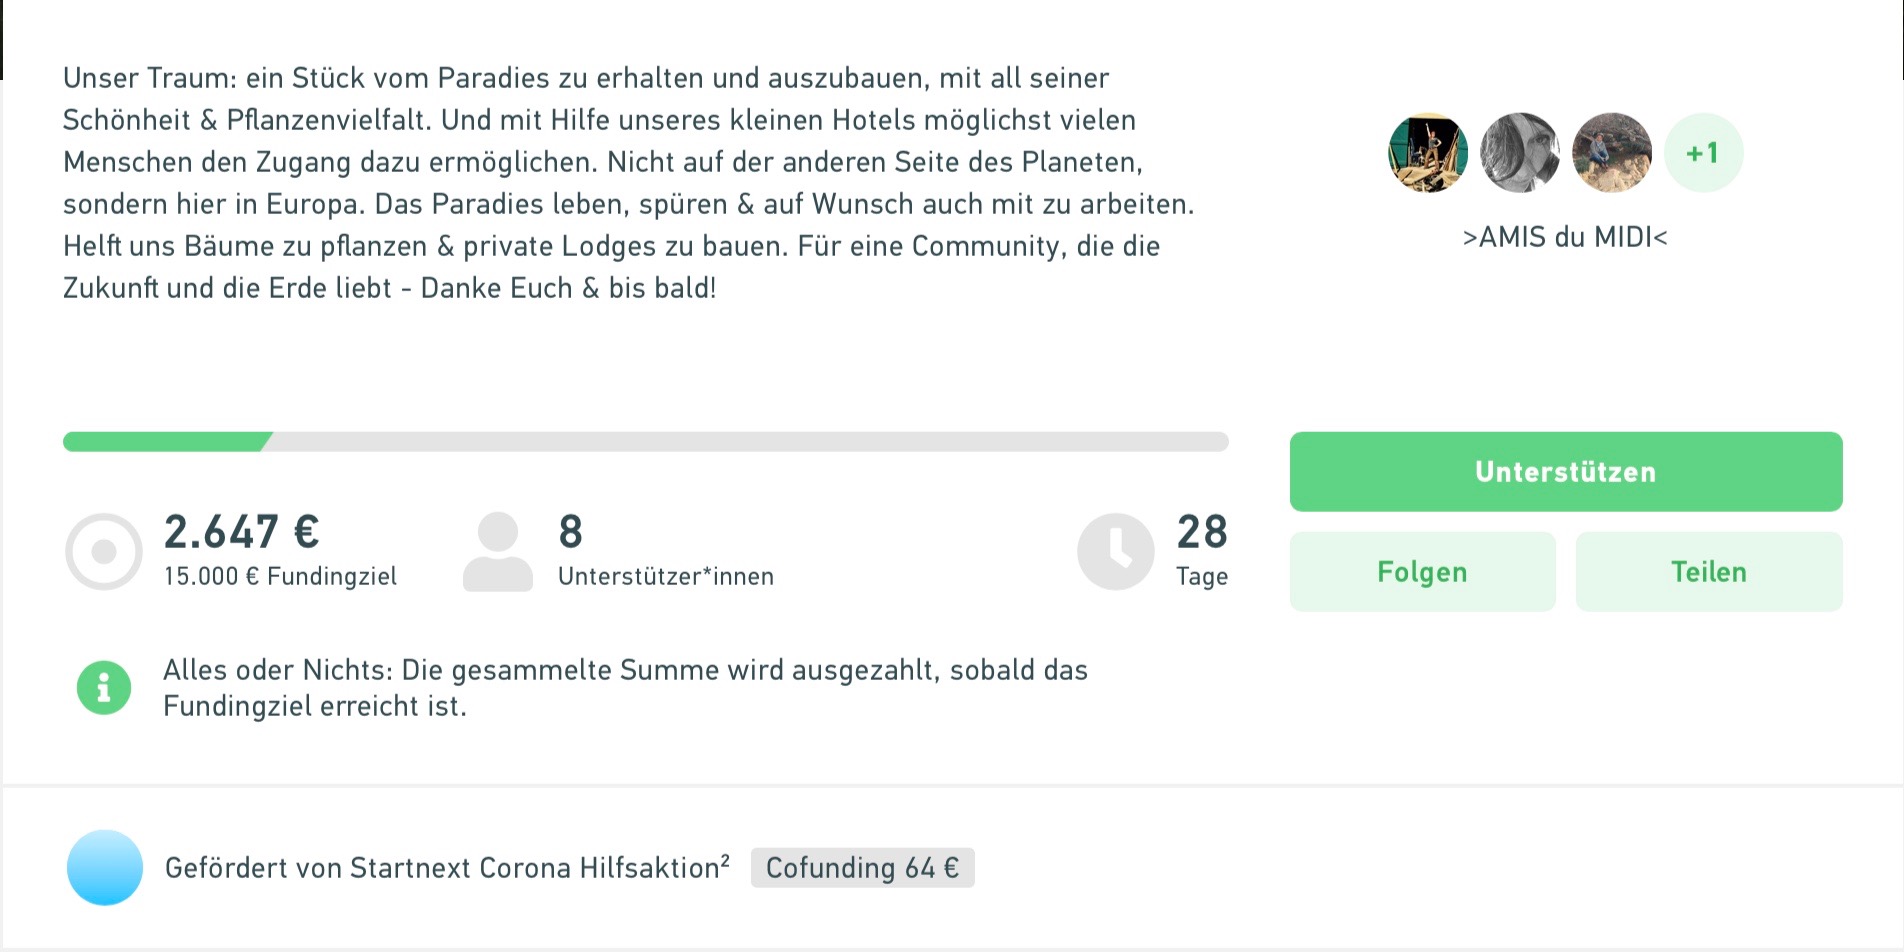This screenshot has width=1904, height=952.
Task: Share the project via Teilen button
Action: pos(1709,572)
